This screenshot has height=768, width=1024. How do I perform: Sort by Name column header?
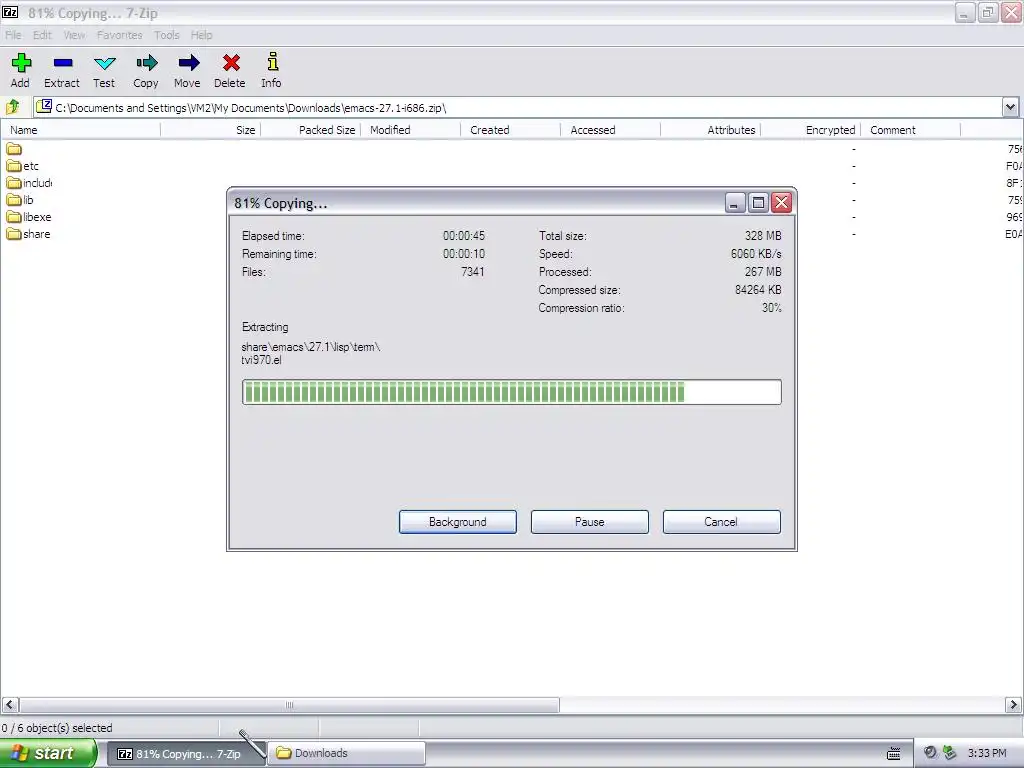[81, 130]
